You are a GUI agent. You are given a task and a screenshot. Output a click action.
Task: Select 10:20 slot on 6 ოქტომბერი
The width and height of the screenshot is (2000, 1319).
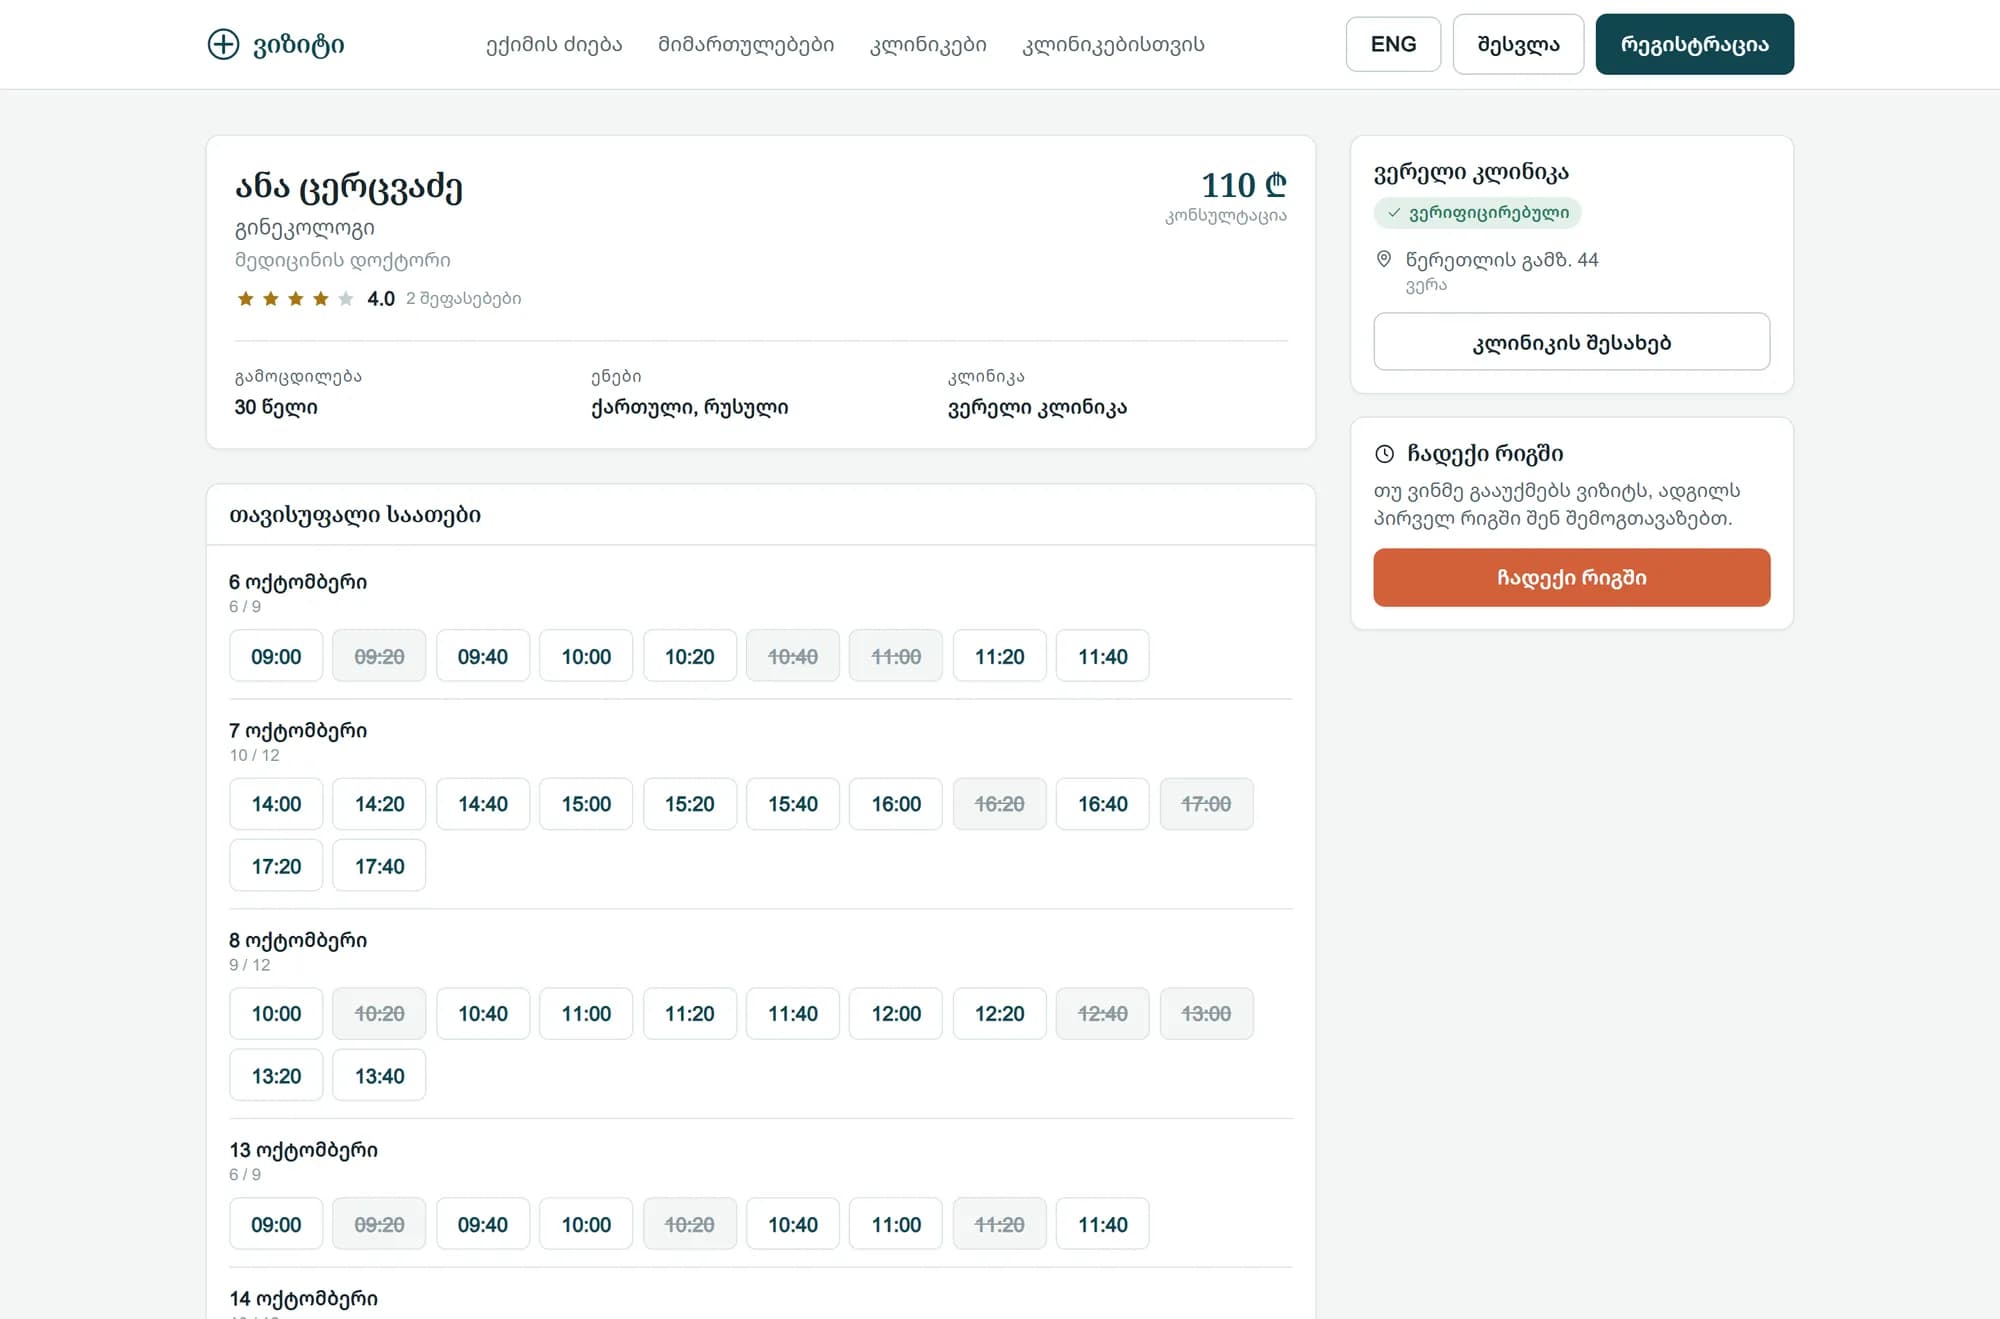pyautogui.click(x=689, y=656)
